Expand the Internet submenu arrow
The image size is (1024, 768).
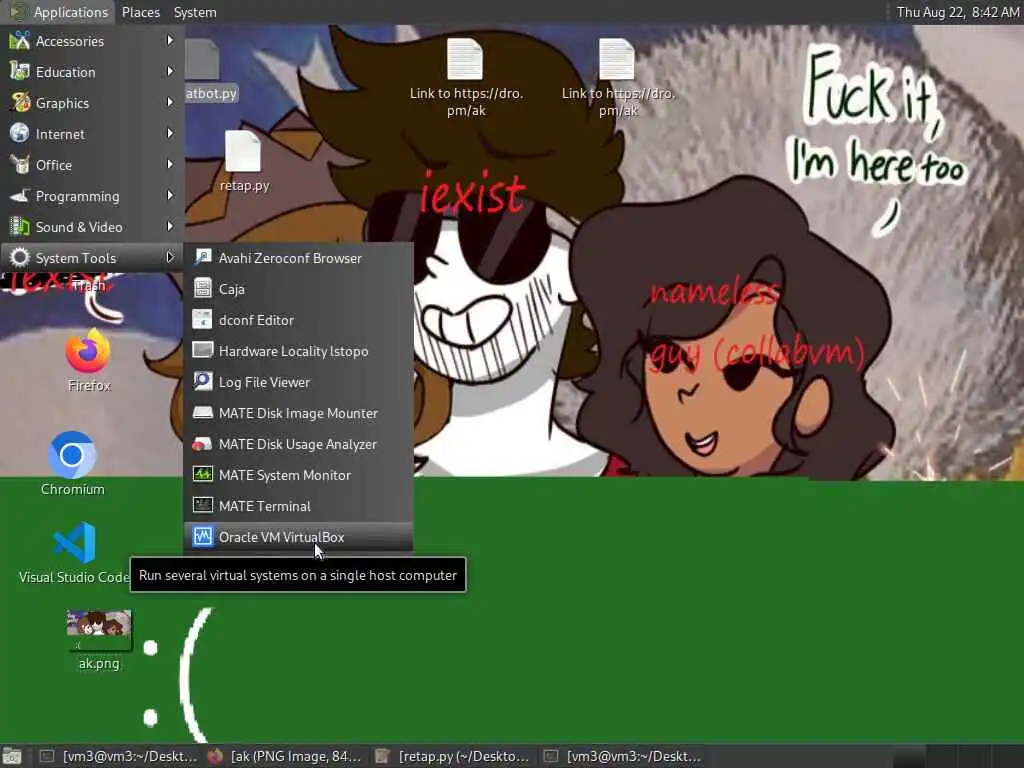tap(170, 133)
